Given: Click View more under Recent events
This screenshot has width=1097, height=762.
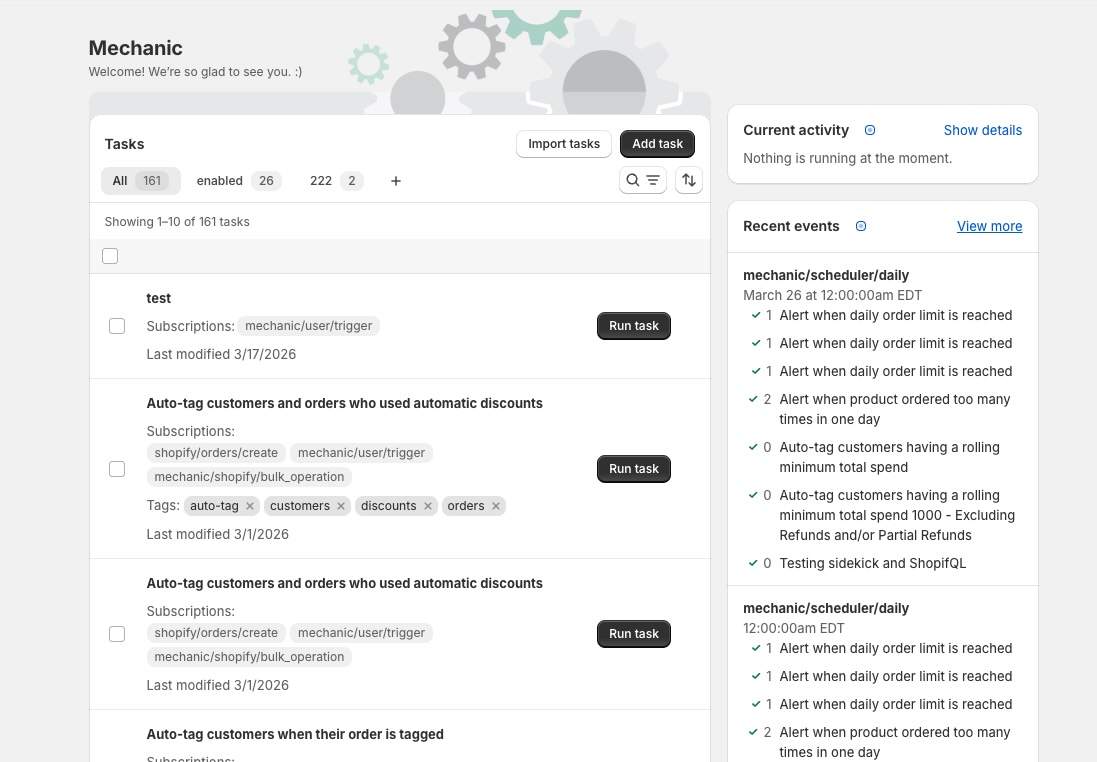Looking at the screenshot, I should click(x=989, y=226).
